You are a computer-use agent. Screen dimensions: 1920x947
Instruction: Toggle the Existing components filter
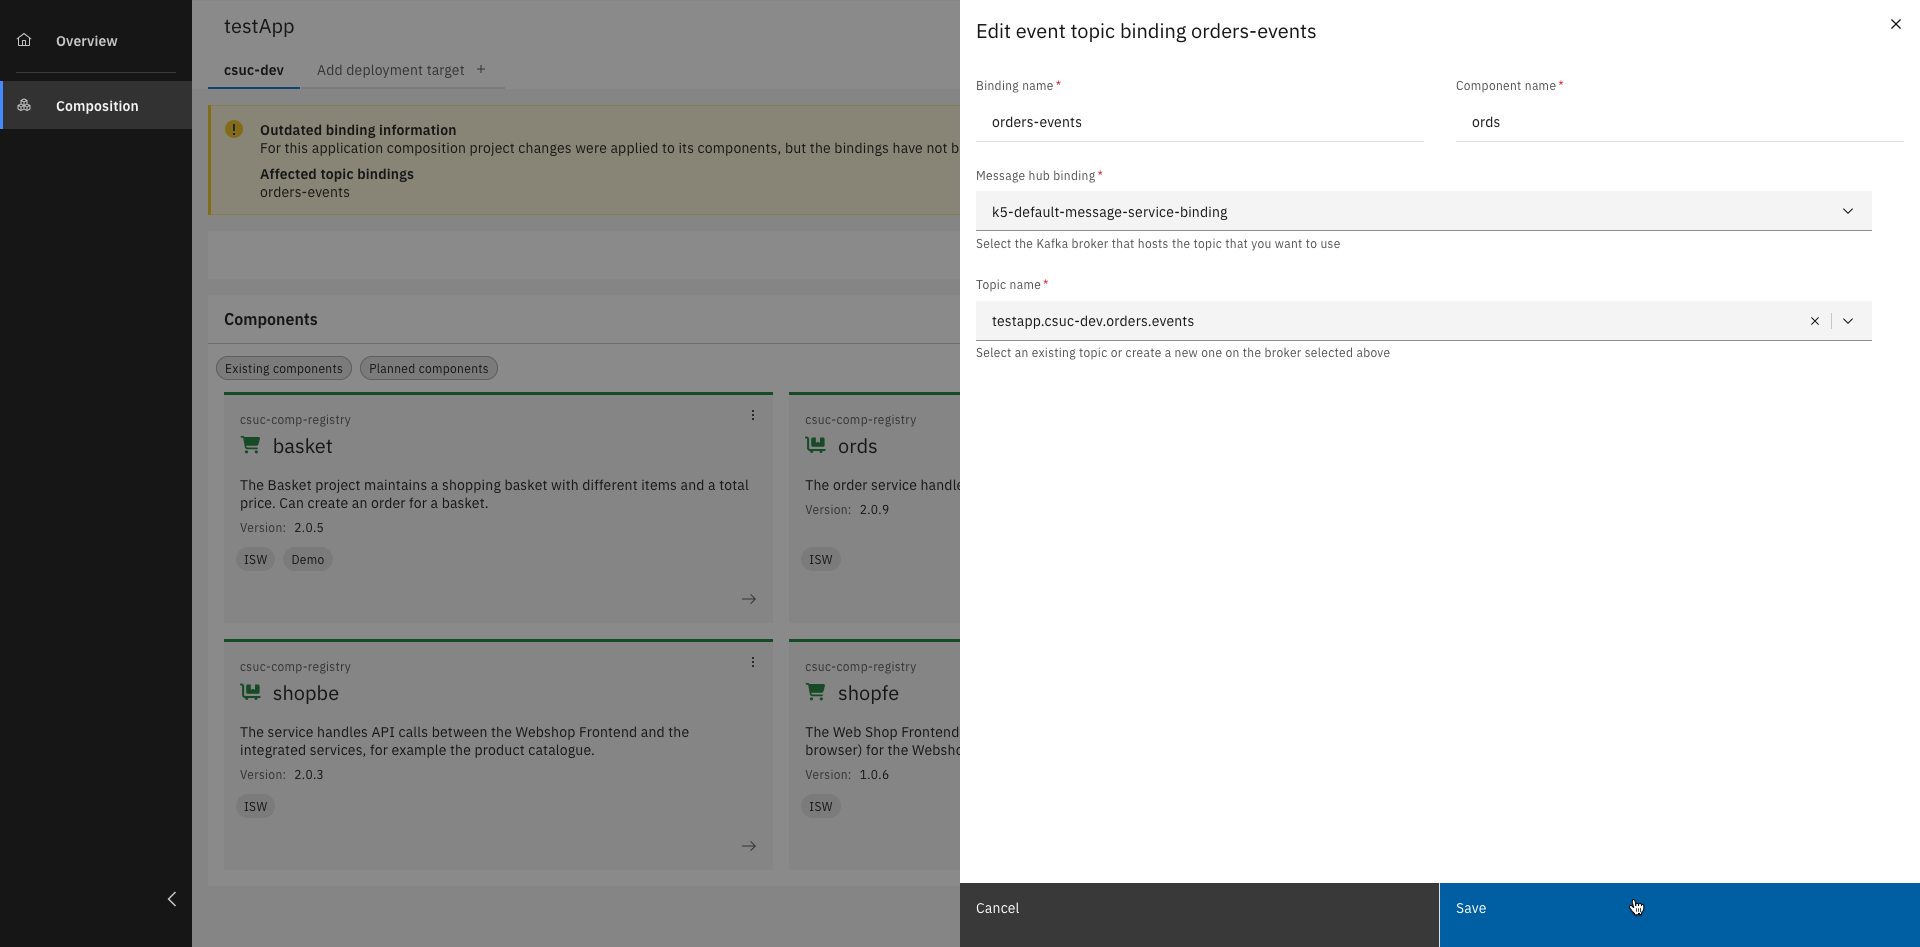click(283, 368)
